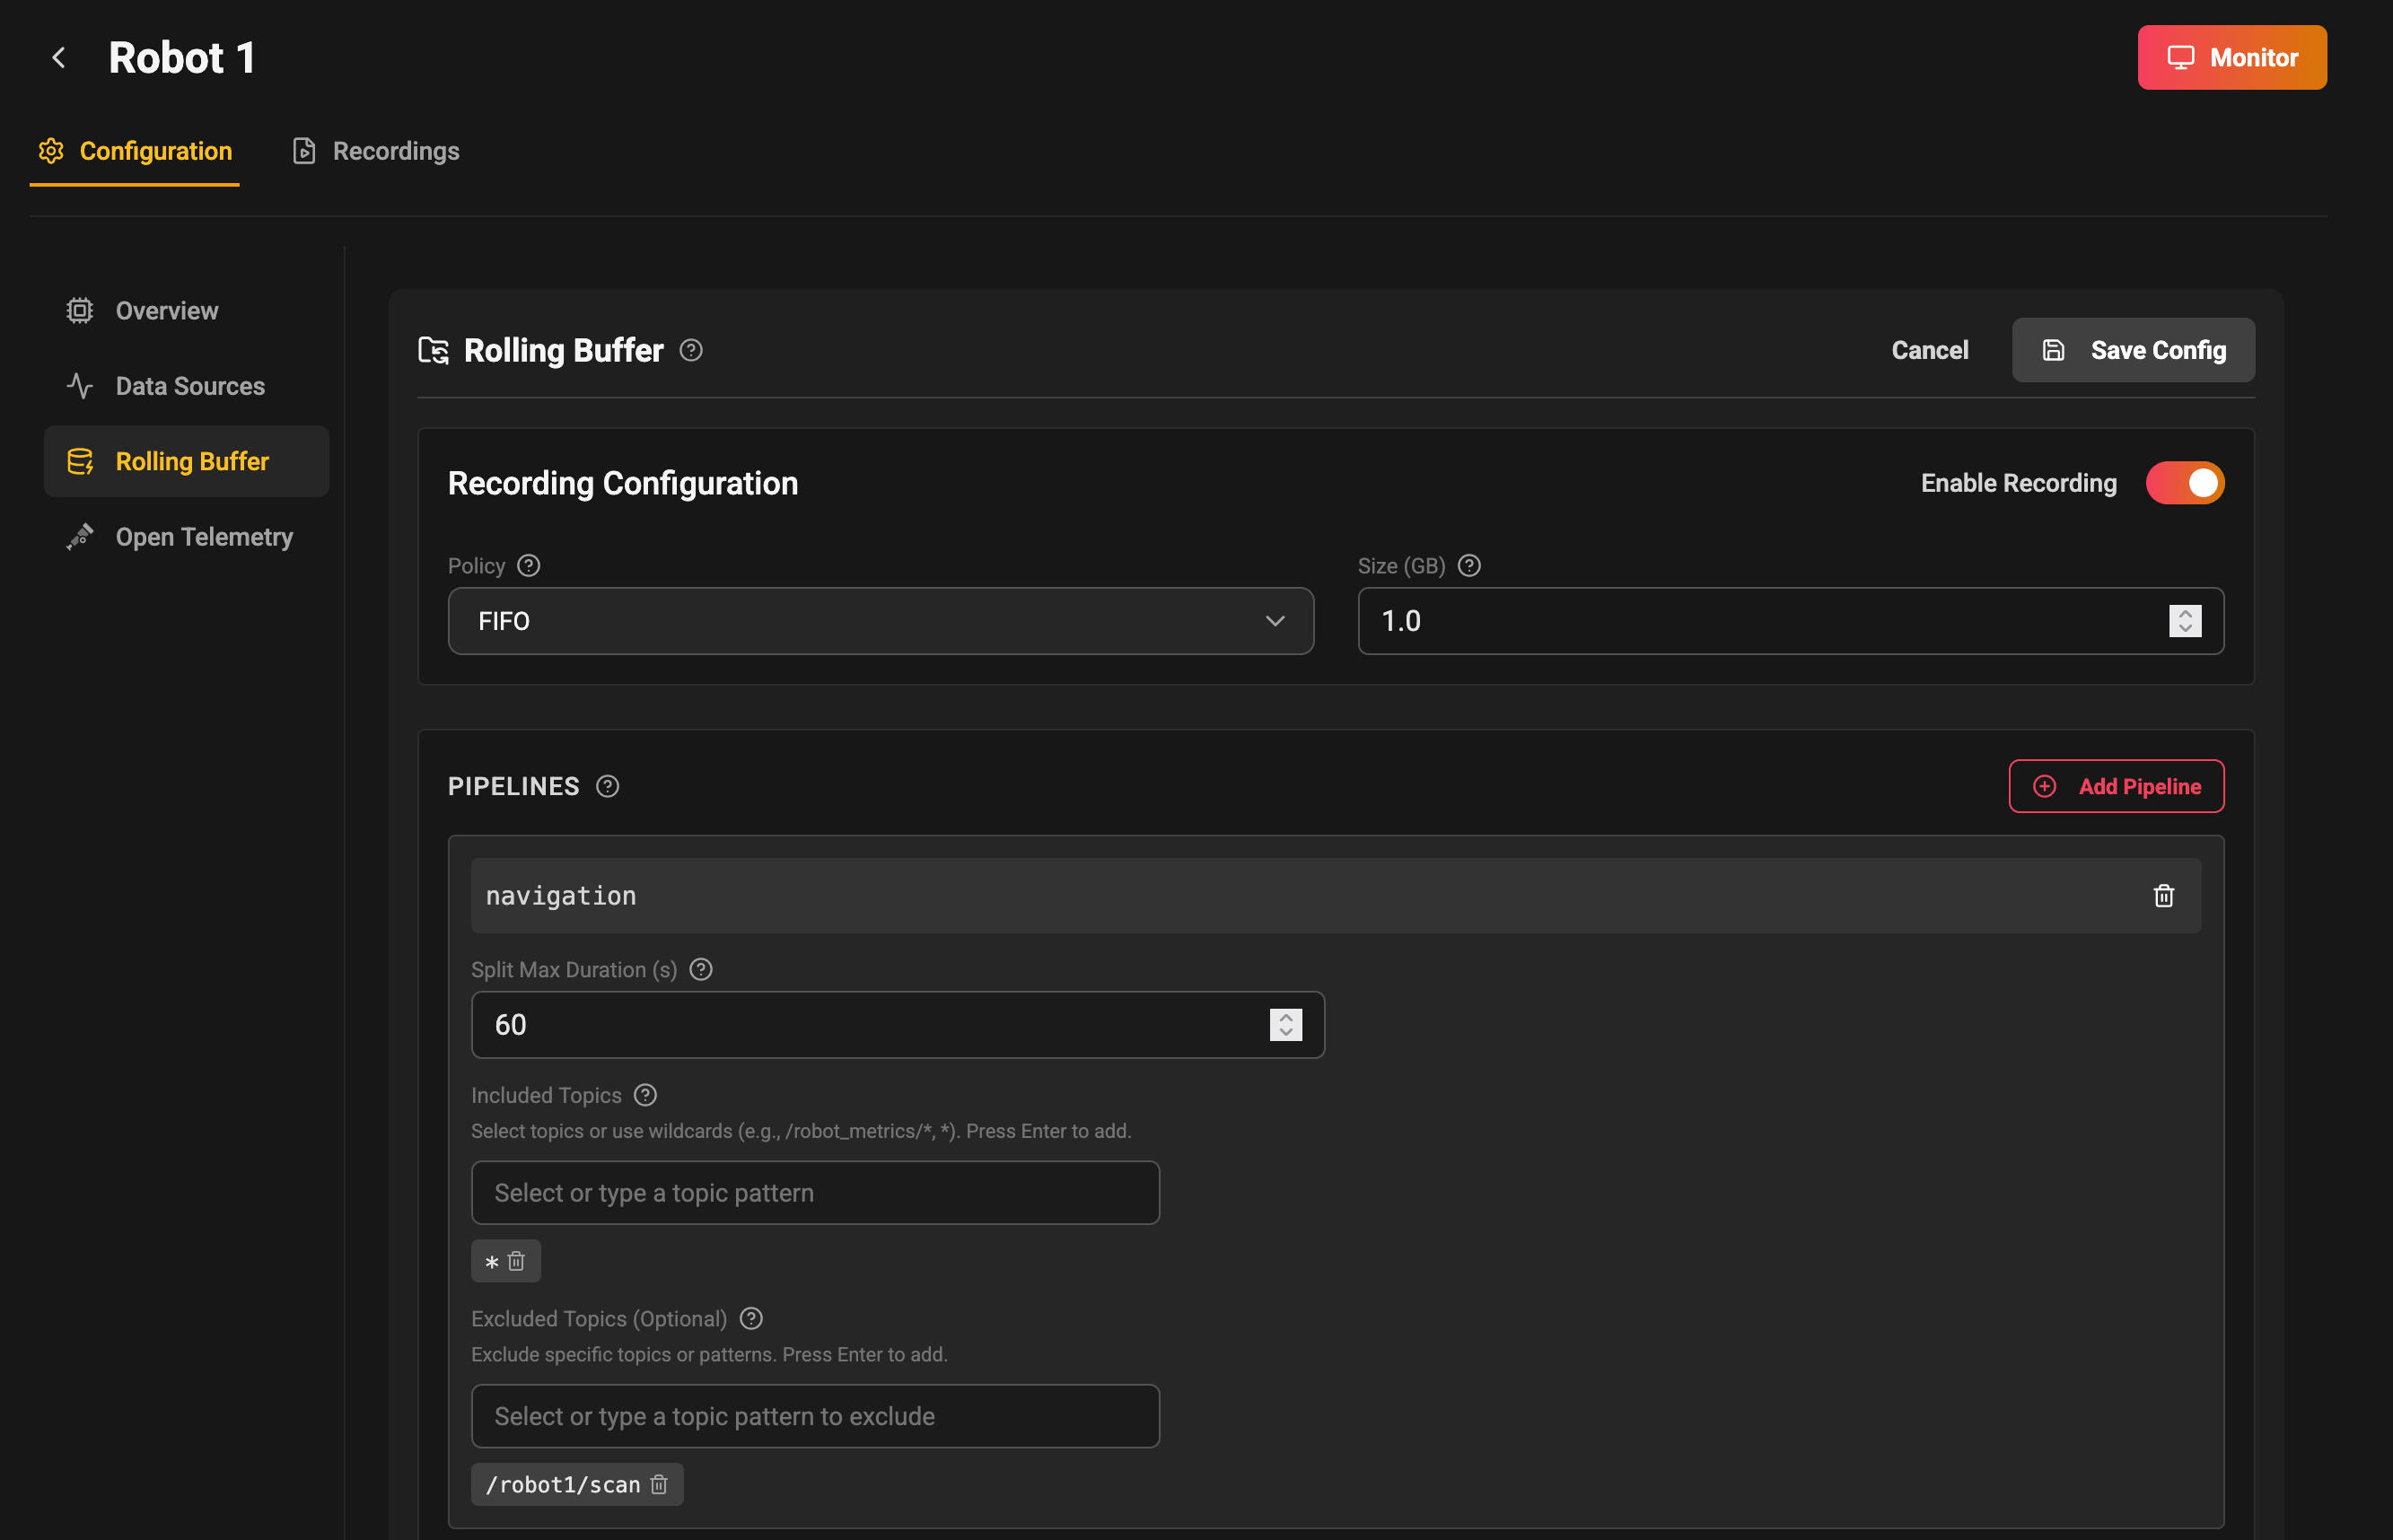Remove the /robot1/scan excluded topic
The image size is (2393, 1540).
658,1485
